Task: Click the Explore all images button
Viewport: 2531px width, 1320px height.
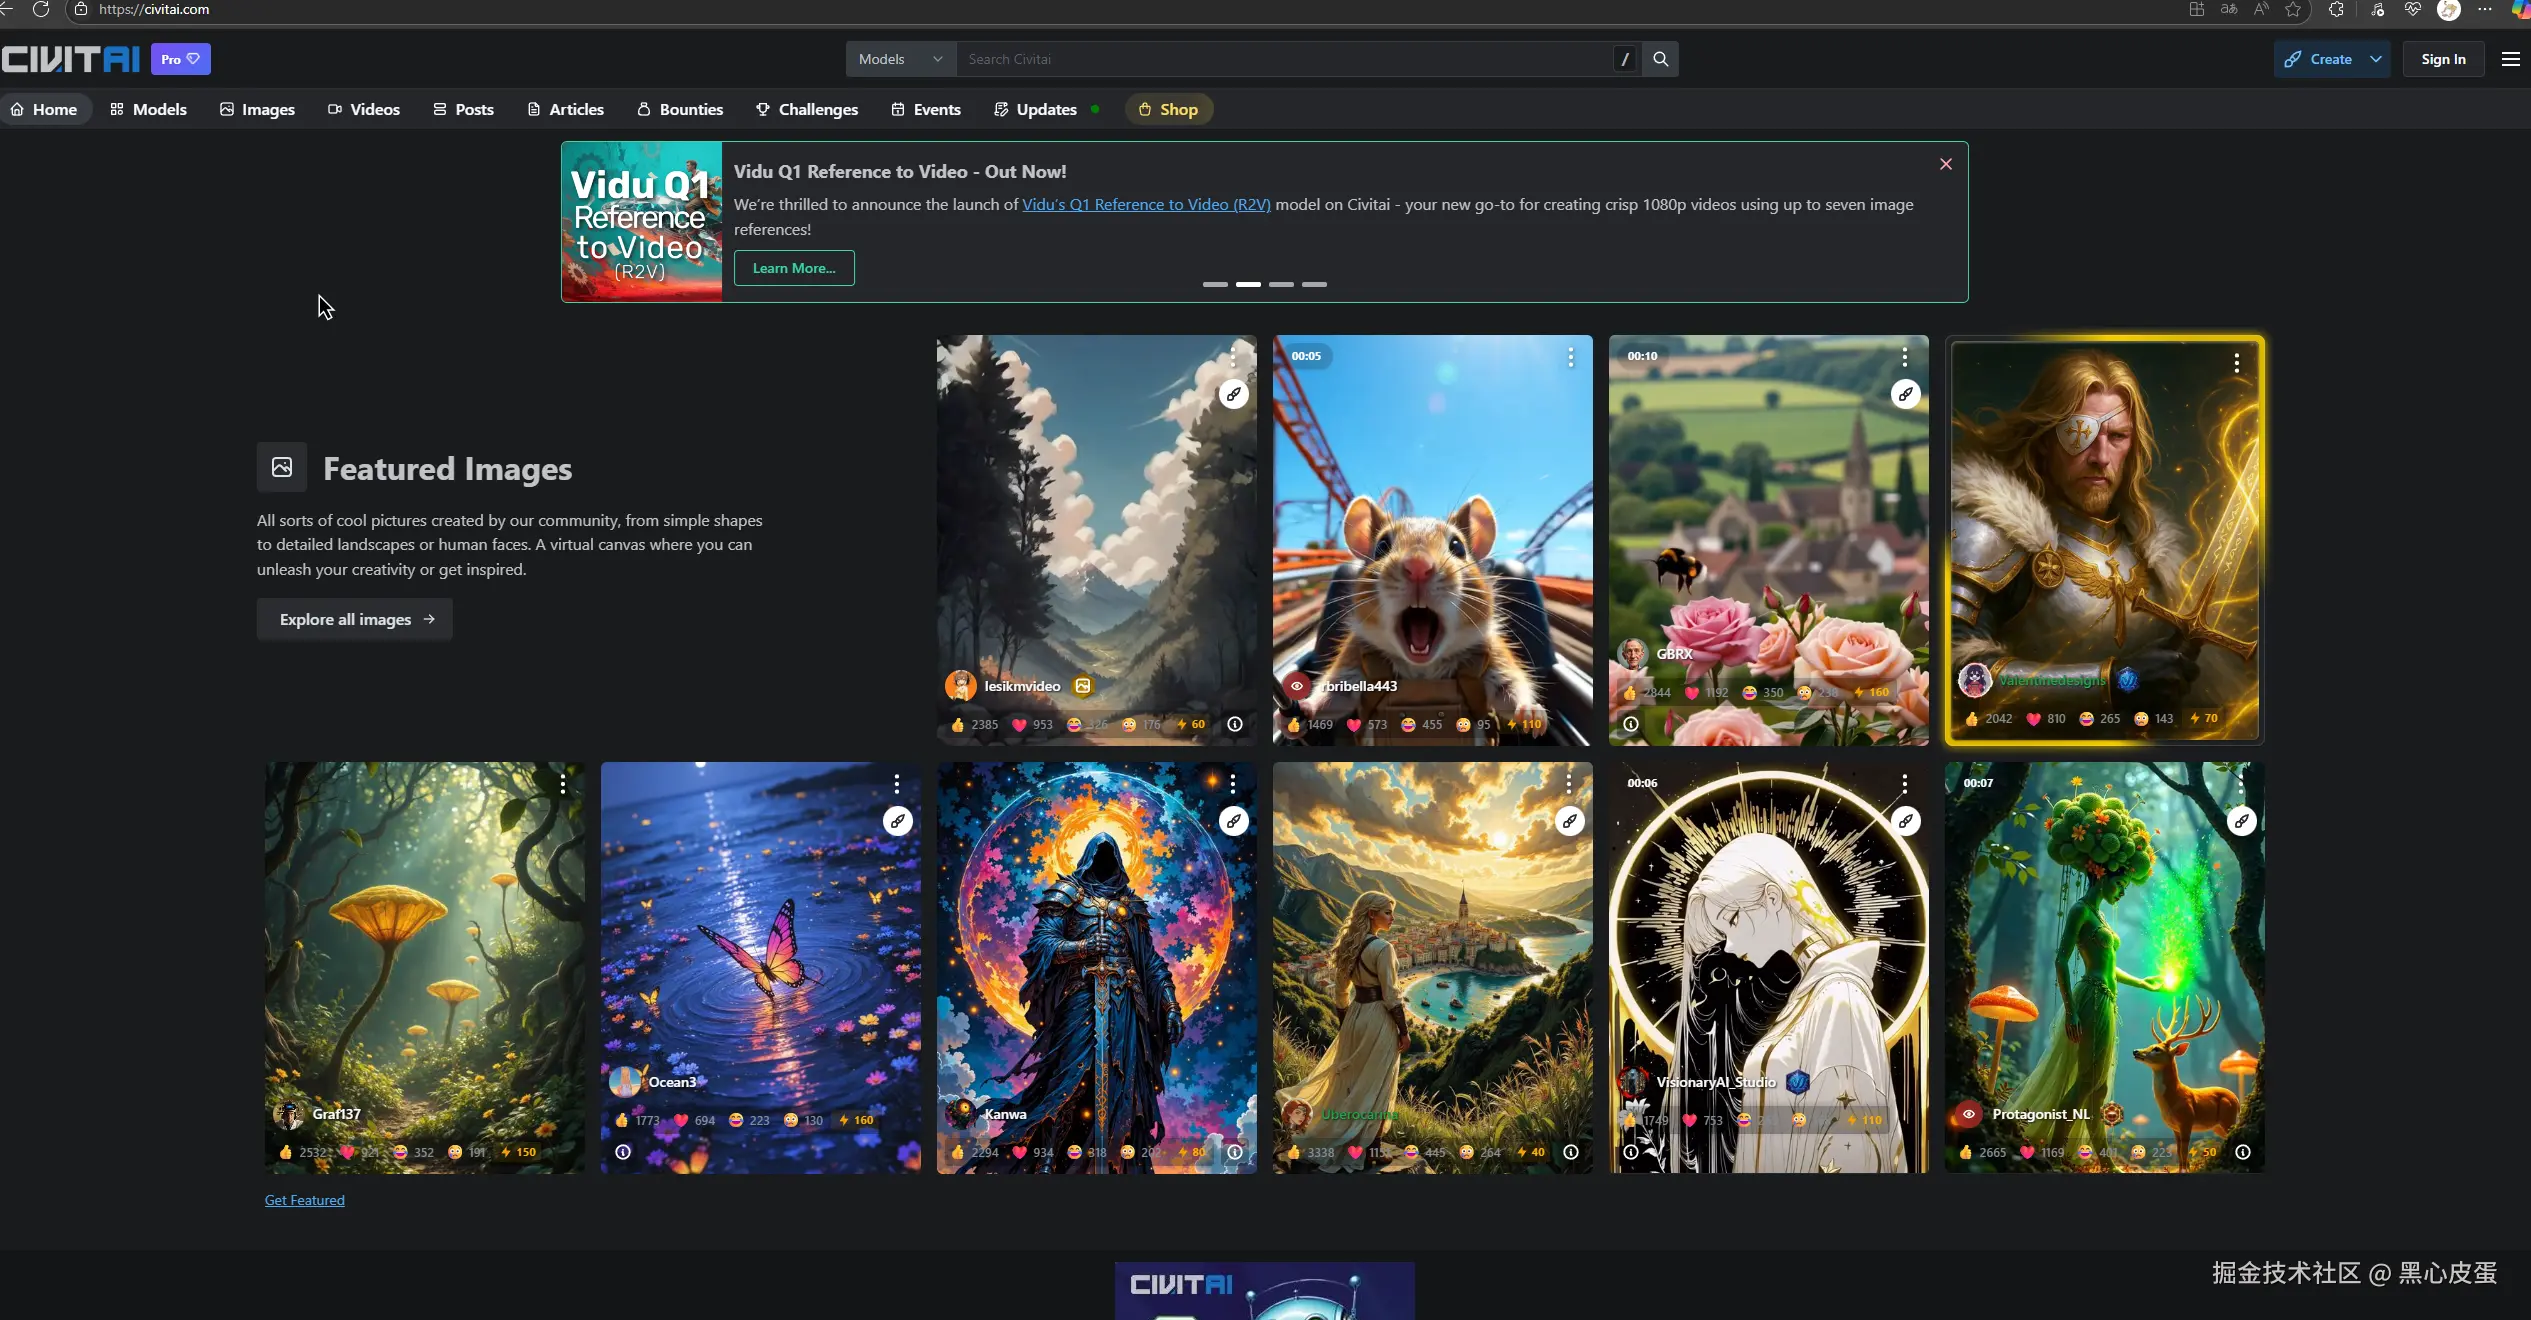Action: (x=355, y=619)
